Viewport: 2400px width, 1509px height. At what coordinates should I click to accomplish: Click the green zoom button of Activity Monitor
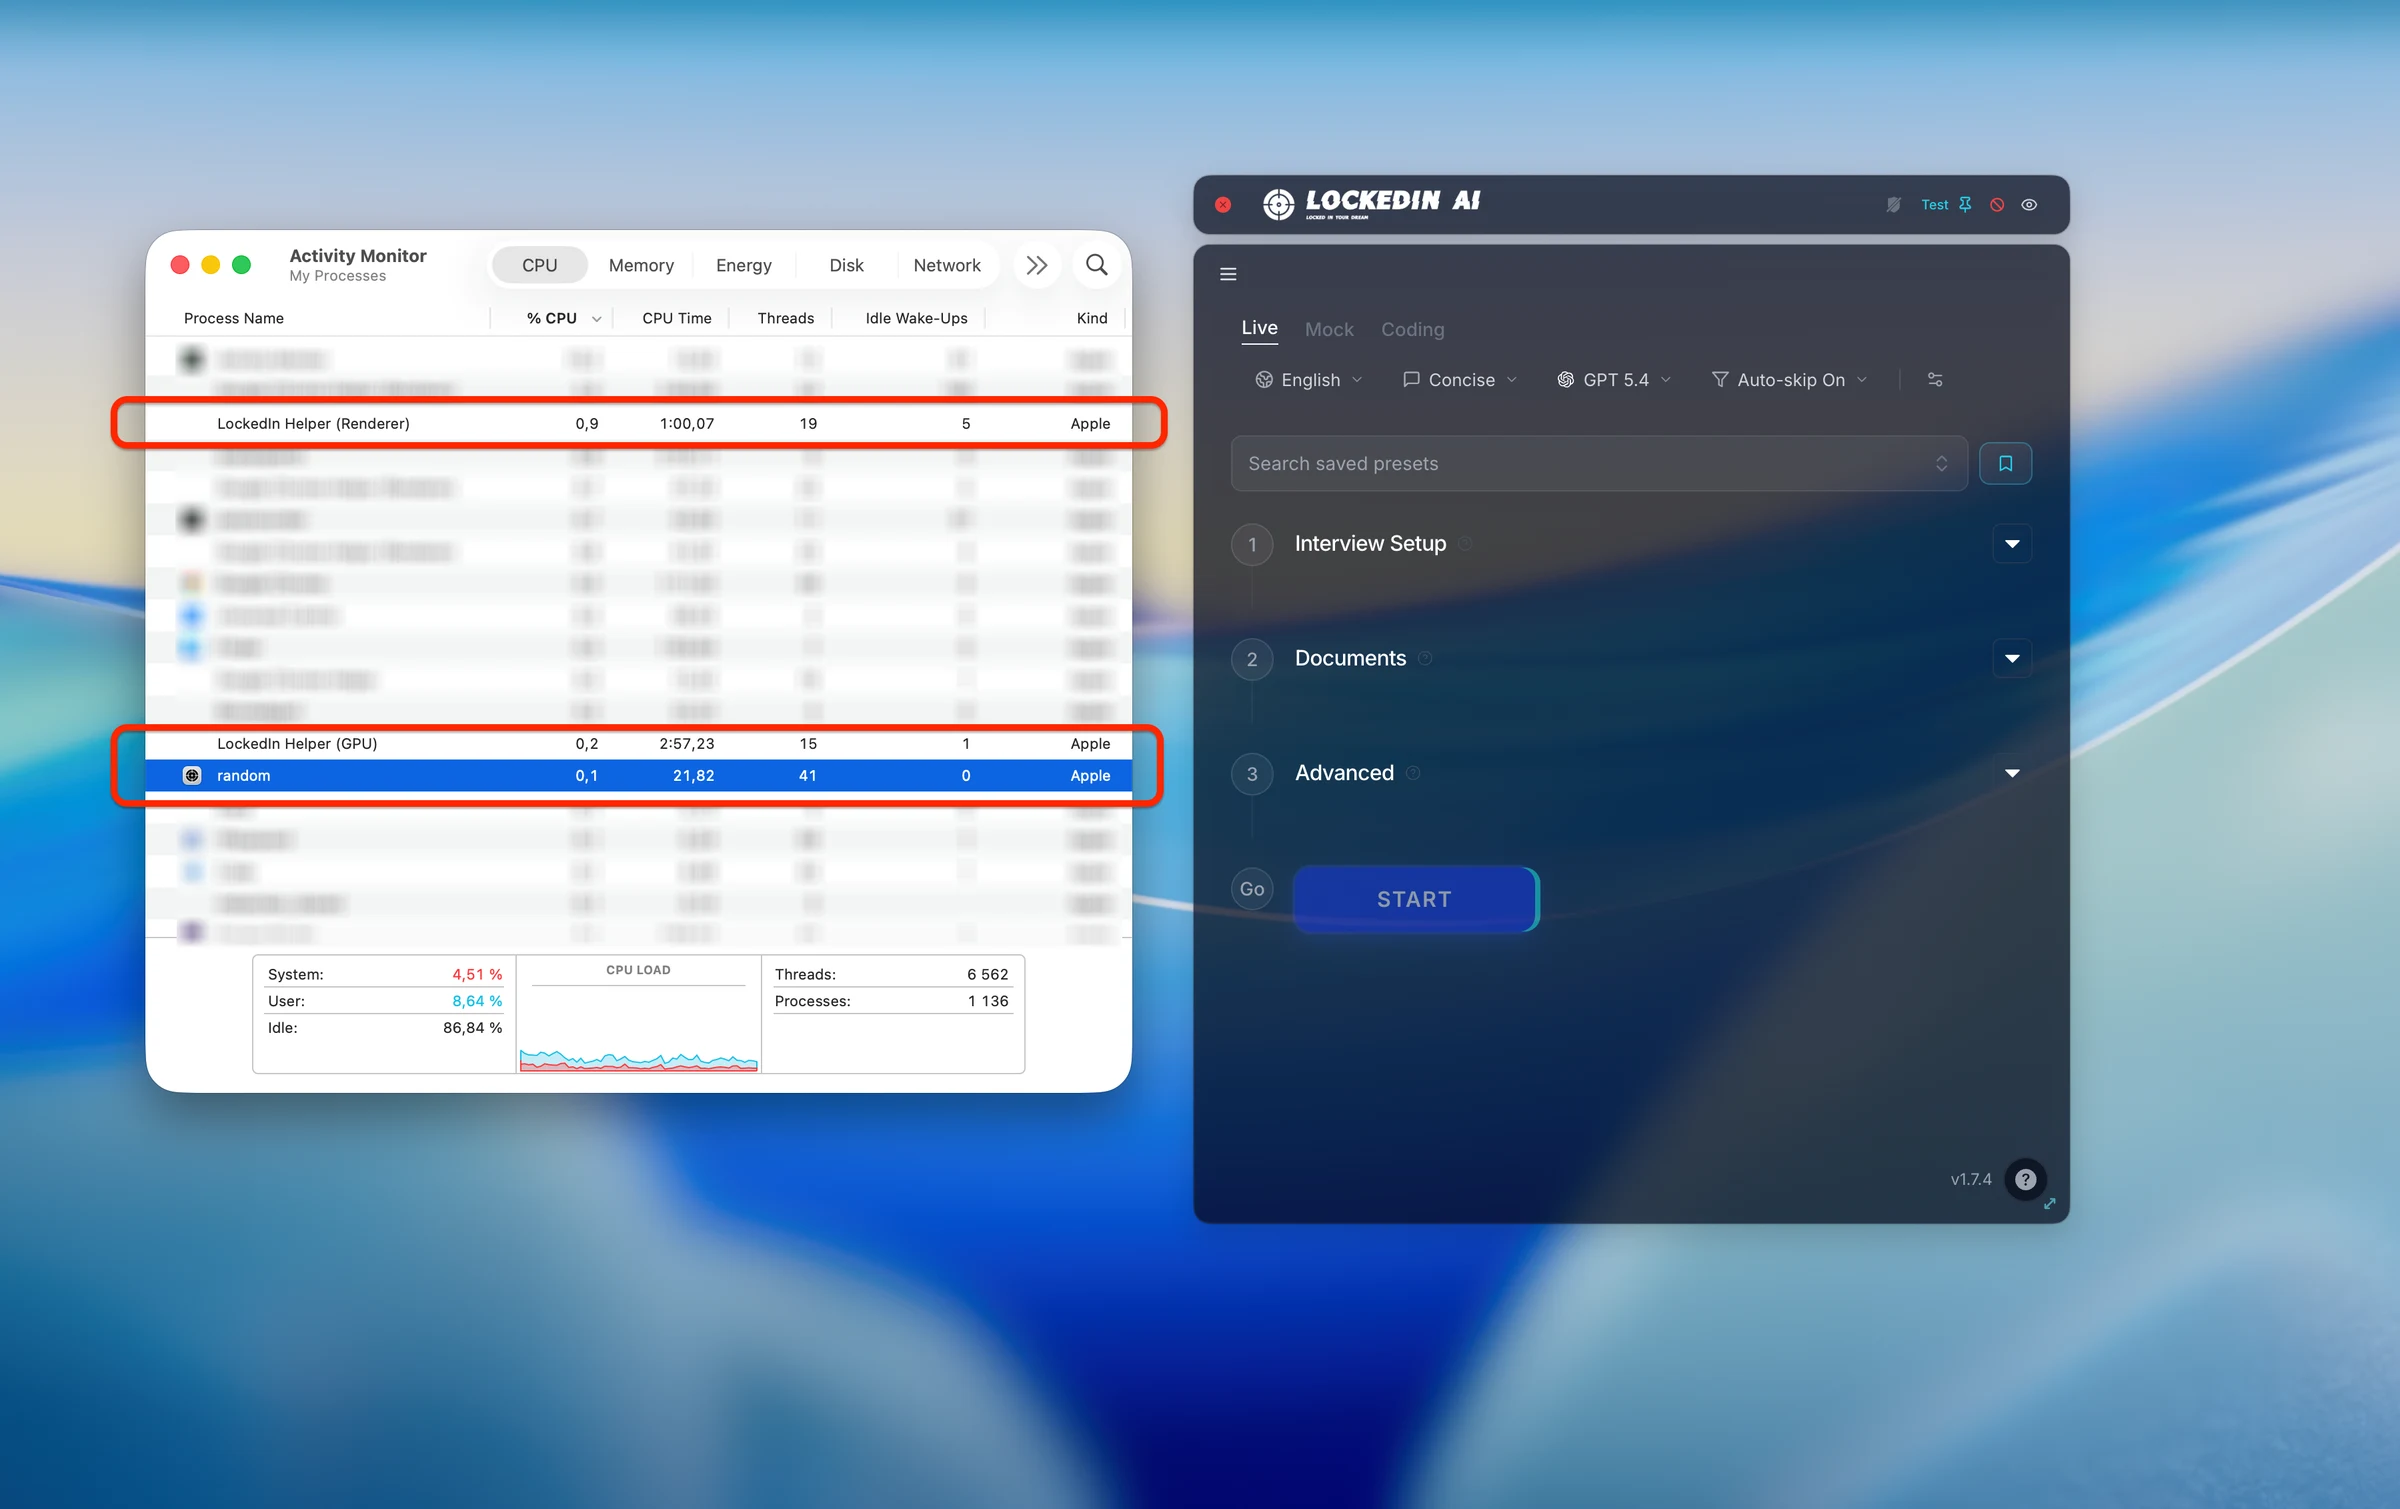pyautogui.click(x=241, y=265)
